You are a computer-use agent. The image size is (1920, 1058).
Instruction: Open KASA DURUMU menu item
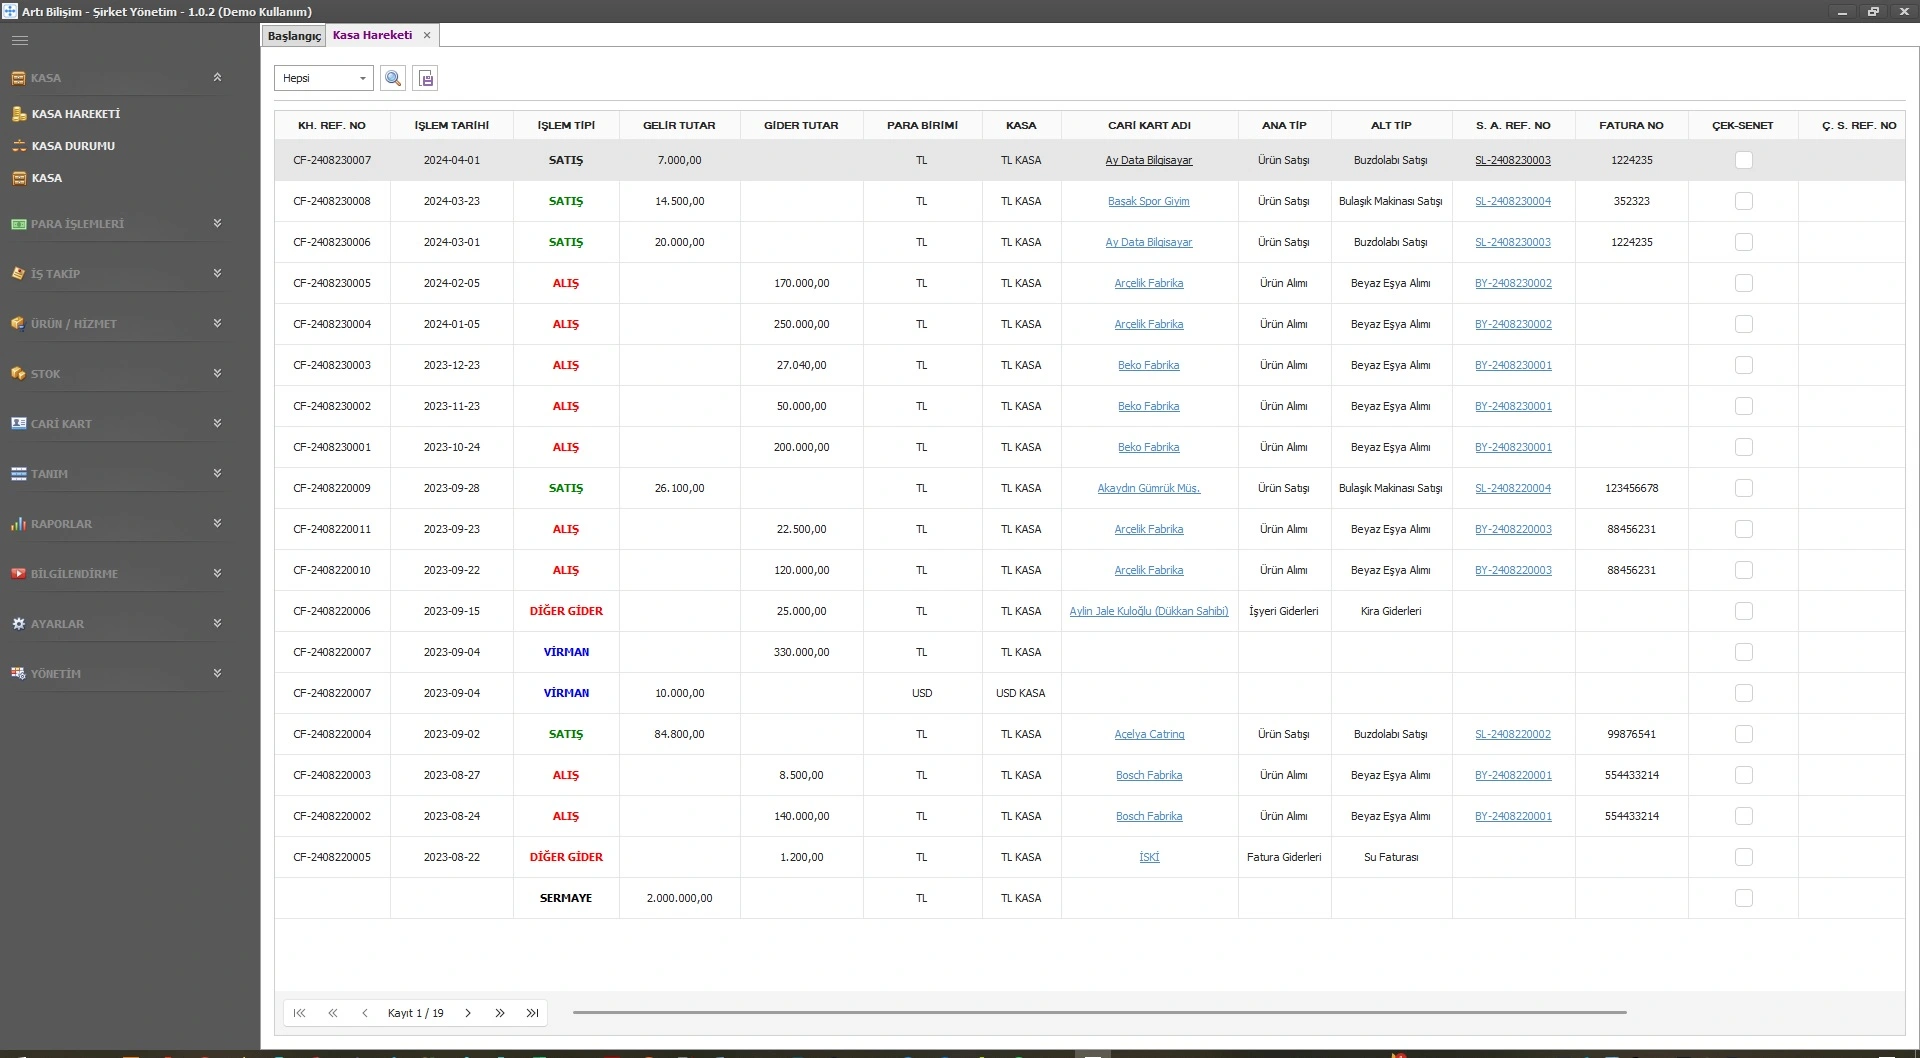[73, 146]
